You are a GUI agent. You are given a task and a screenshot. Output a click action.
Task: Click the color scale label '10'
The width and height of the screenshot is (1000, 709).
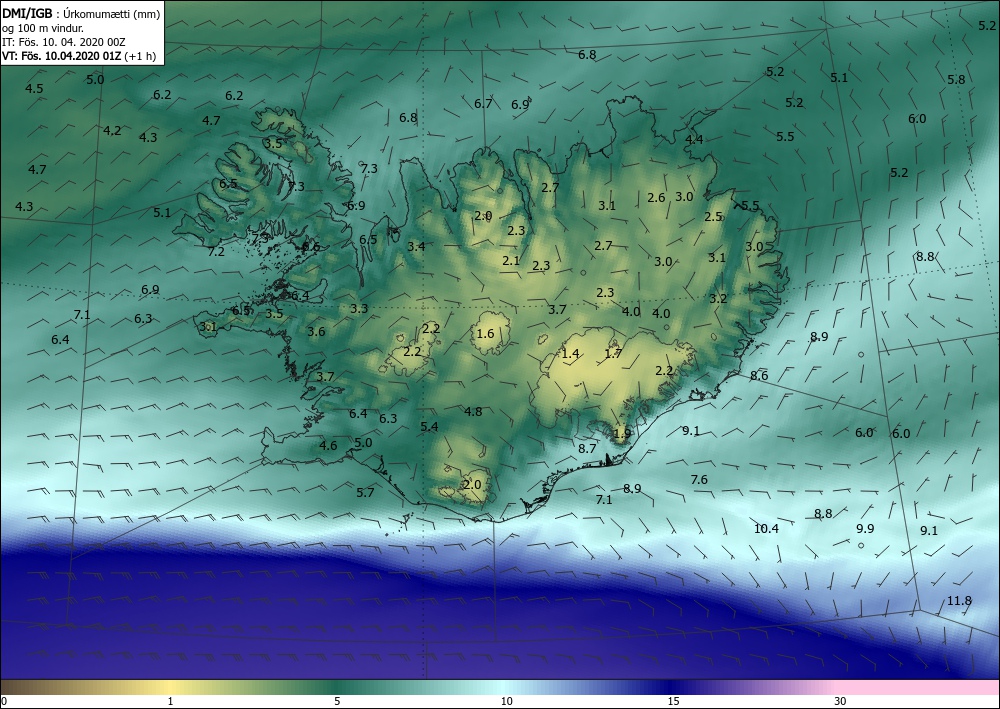pos(506,702)
